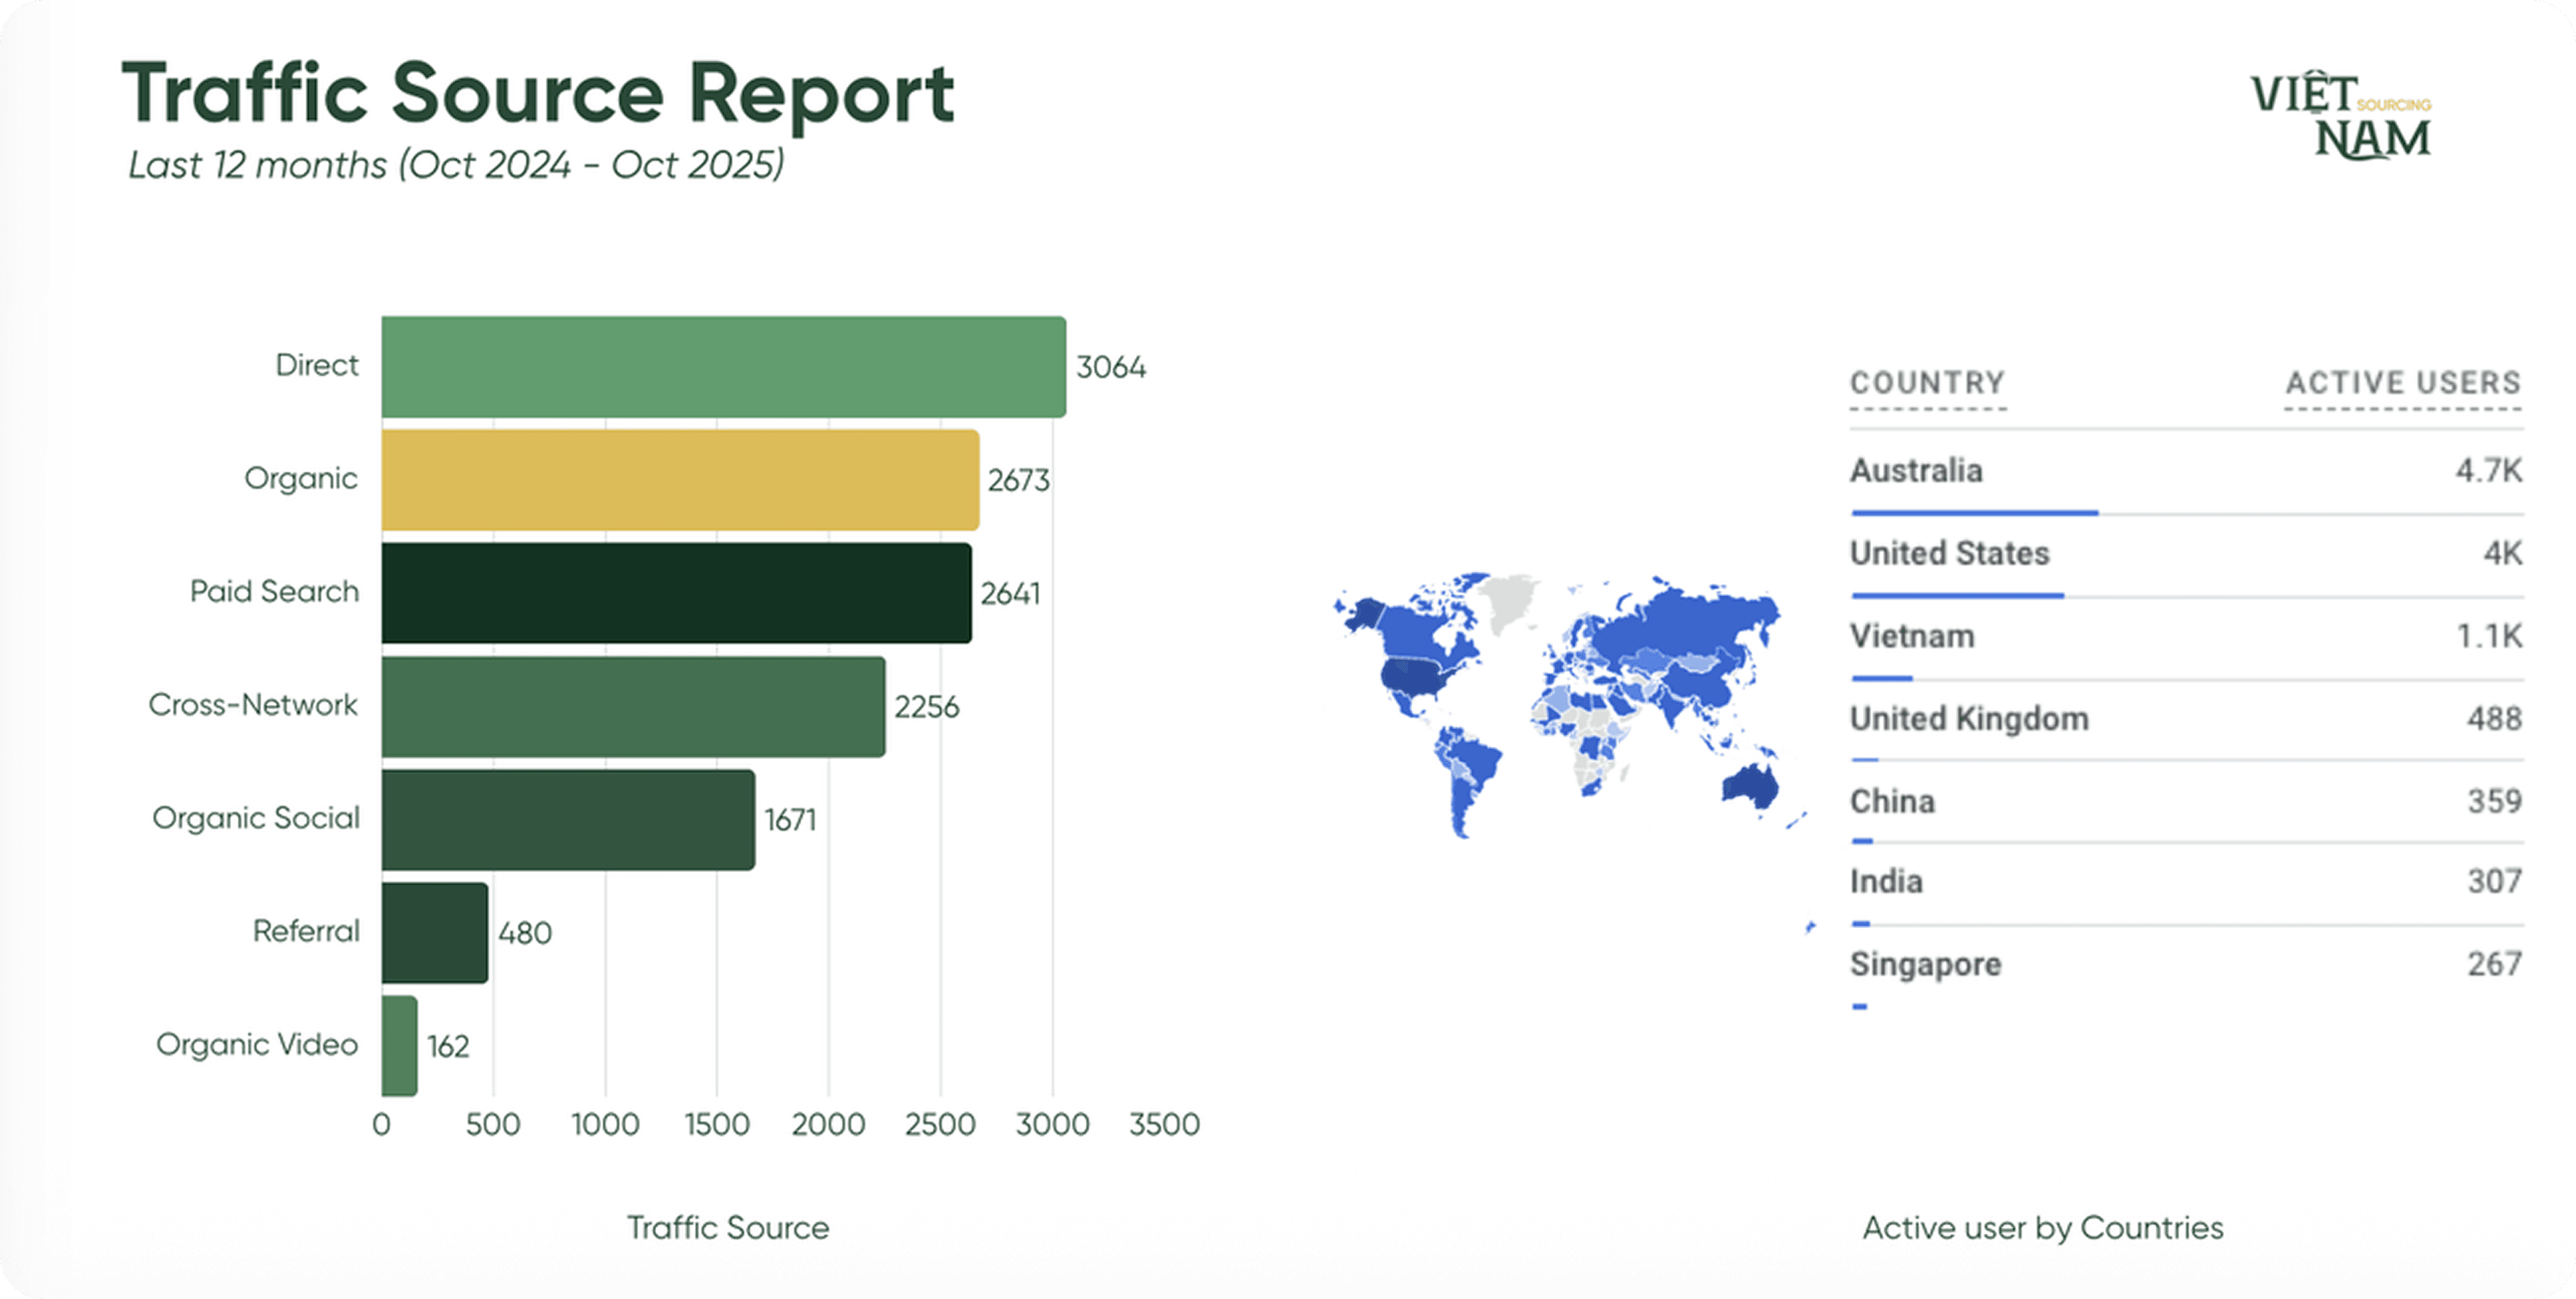The image size is (2576, 1299).
Task: Click the Viet Nam Sourcing logo
Action: coord(2340,115)
